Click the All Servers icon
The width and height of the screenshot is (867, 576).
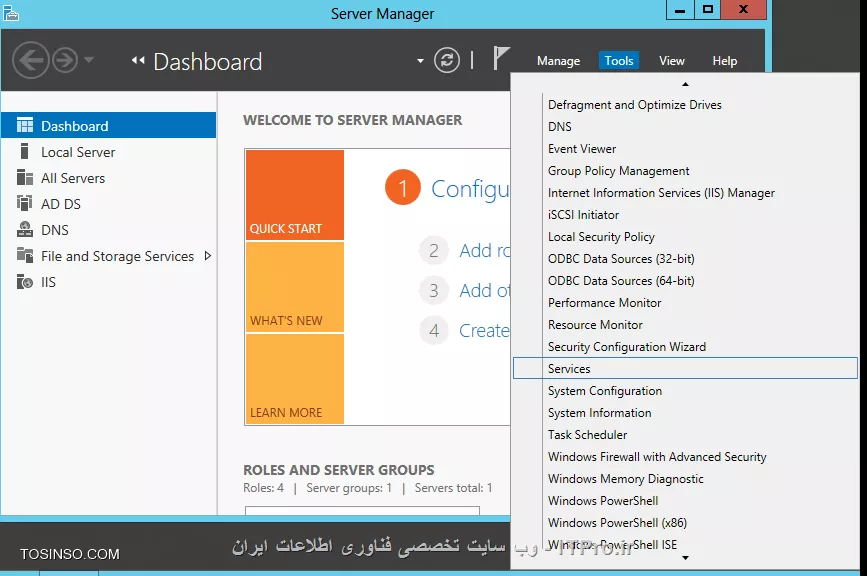pos(25,177)
